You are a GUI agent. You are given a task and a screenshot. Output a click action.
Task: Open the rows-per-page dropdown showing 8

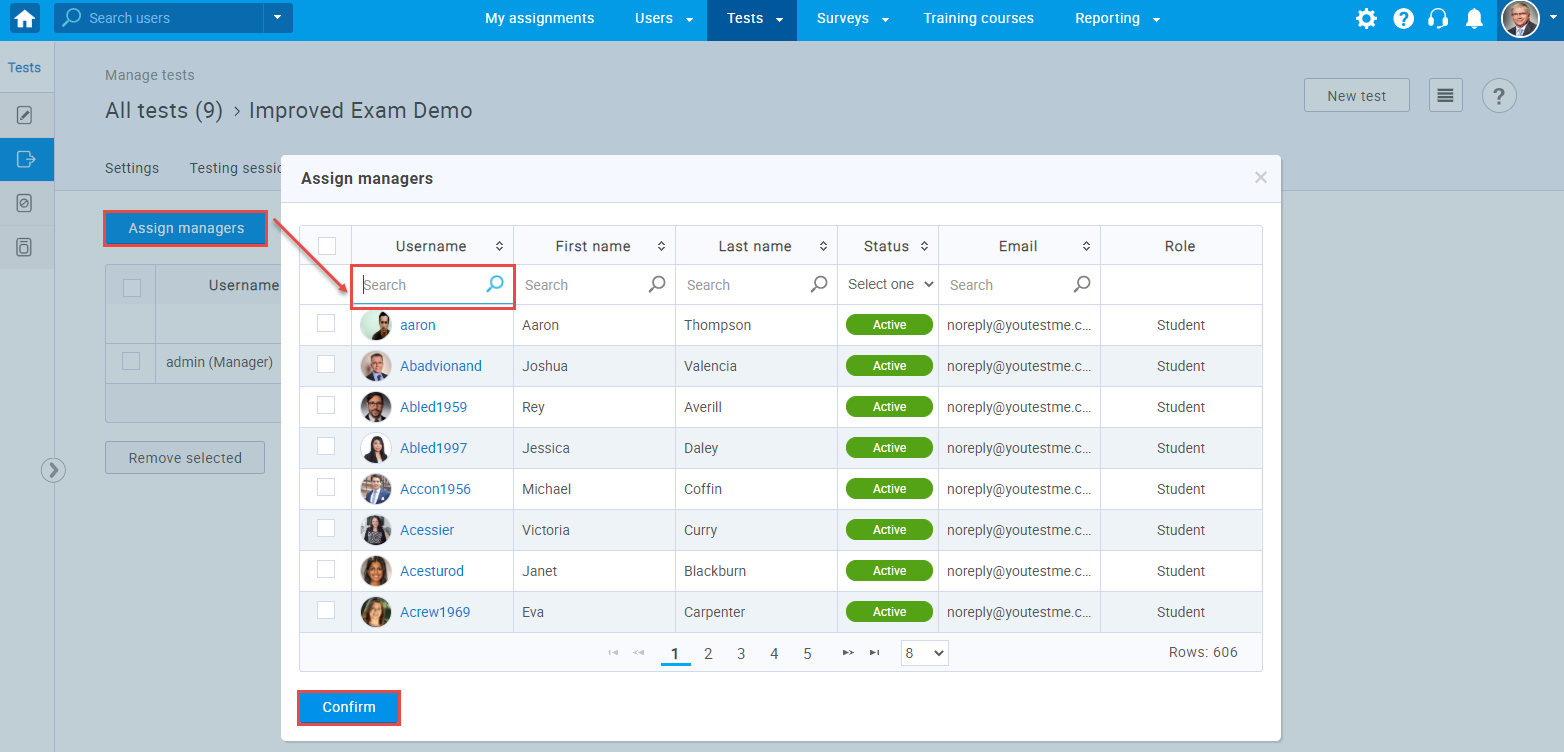[x=924, y=653]
